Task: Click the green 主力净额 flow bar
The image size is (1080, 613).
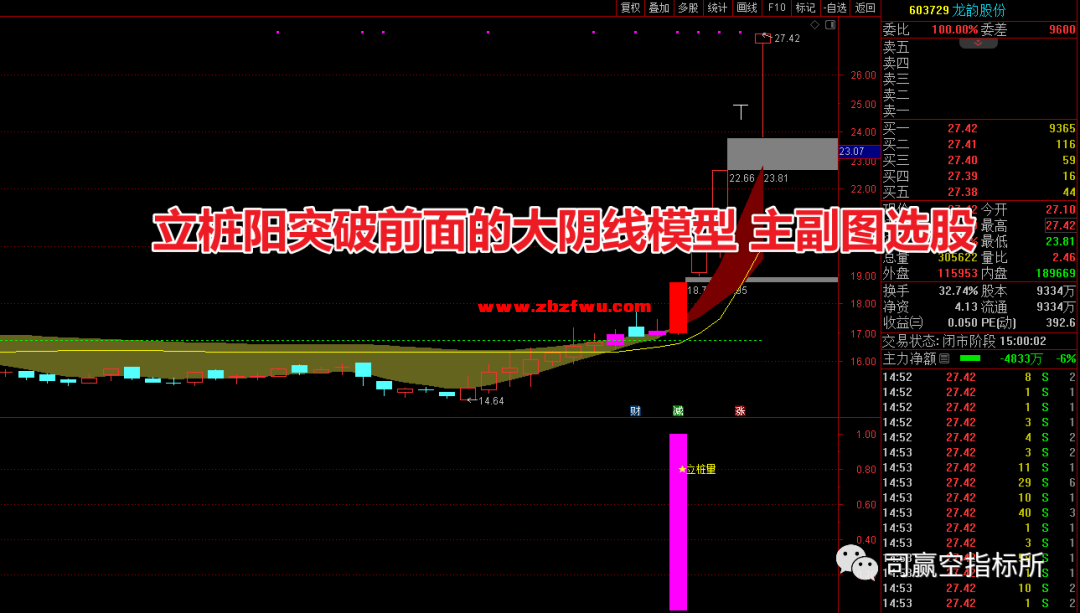Action: coord(970,358)
